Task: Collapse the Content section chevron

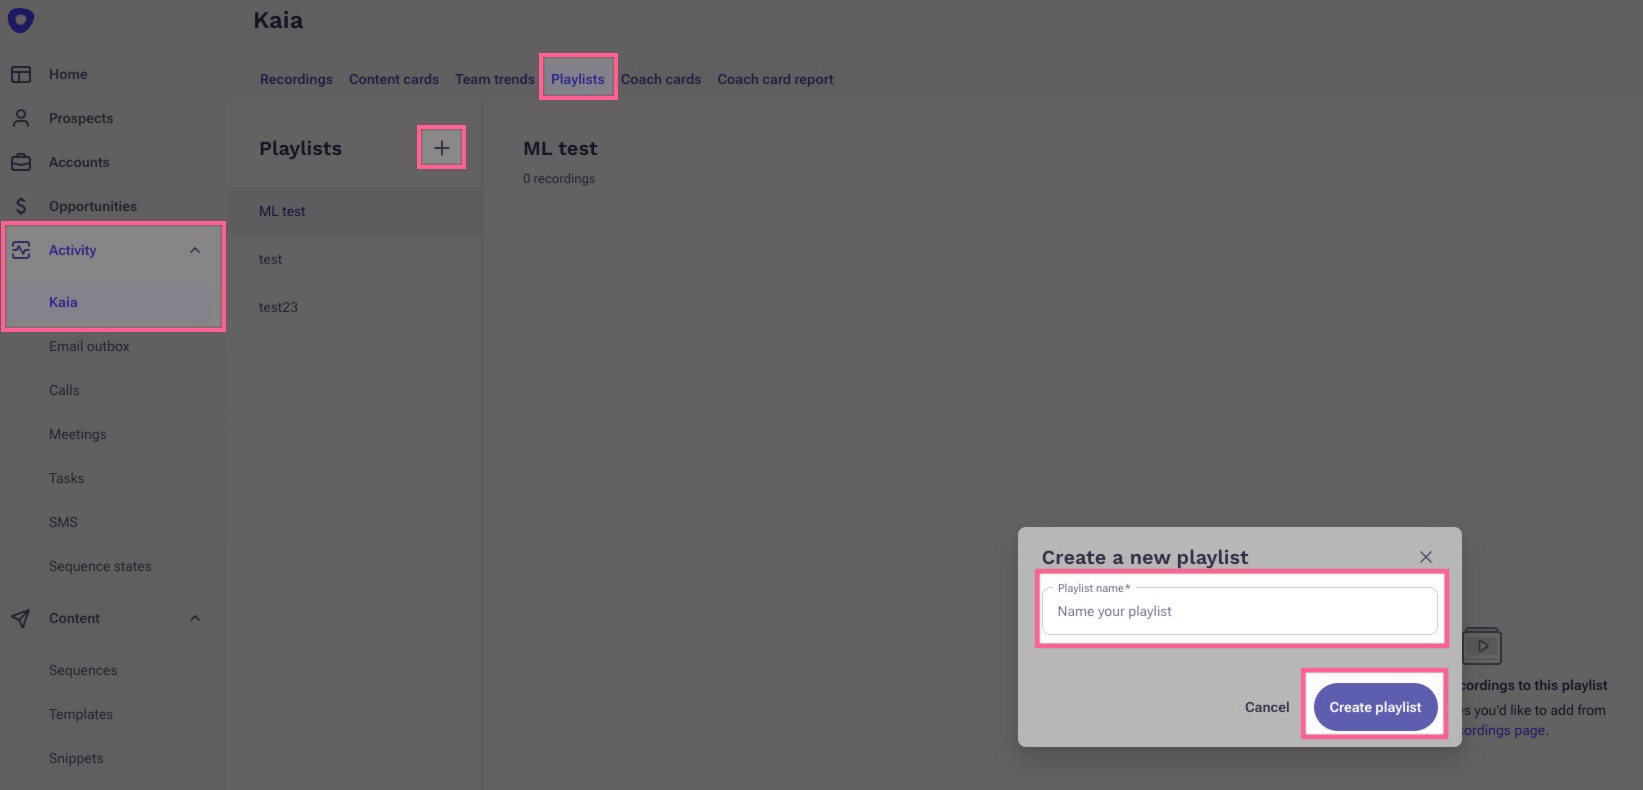Action: pos(195,618)
